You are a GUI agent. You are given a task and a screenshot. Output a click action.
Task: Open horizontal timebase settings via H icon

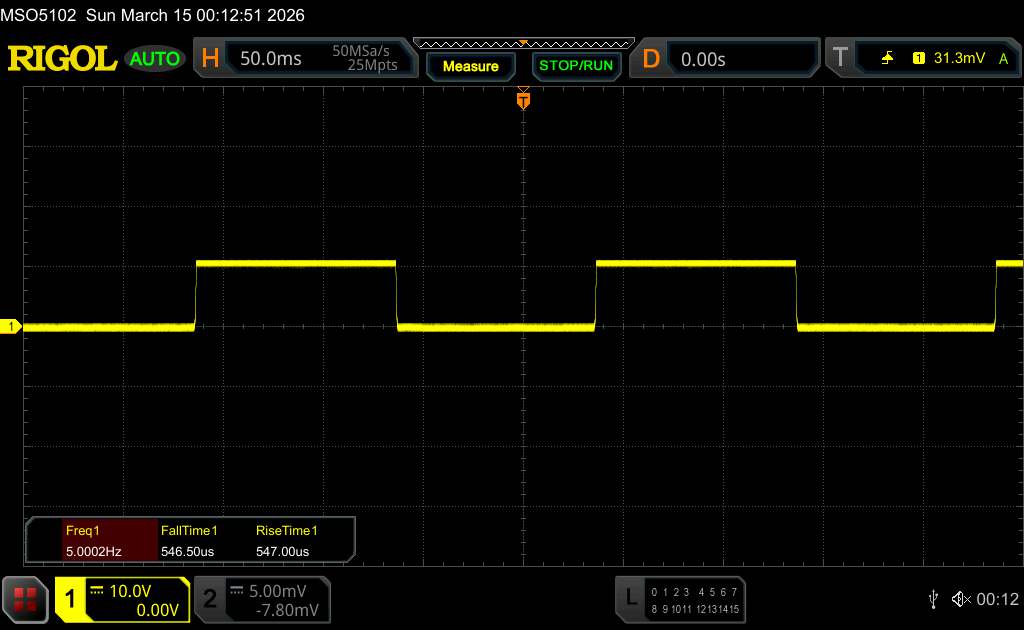click(x=210, y=59)
